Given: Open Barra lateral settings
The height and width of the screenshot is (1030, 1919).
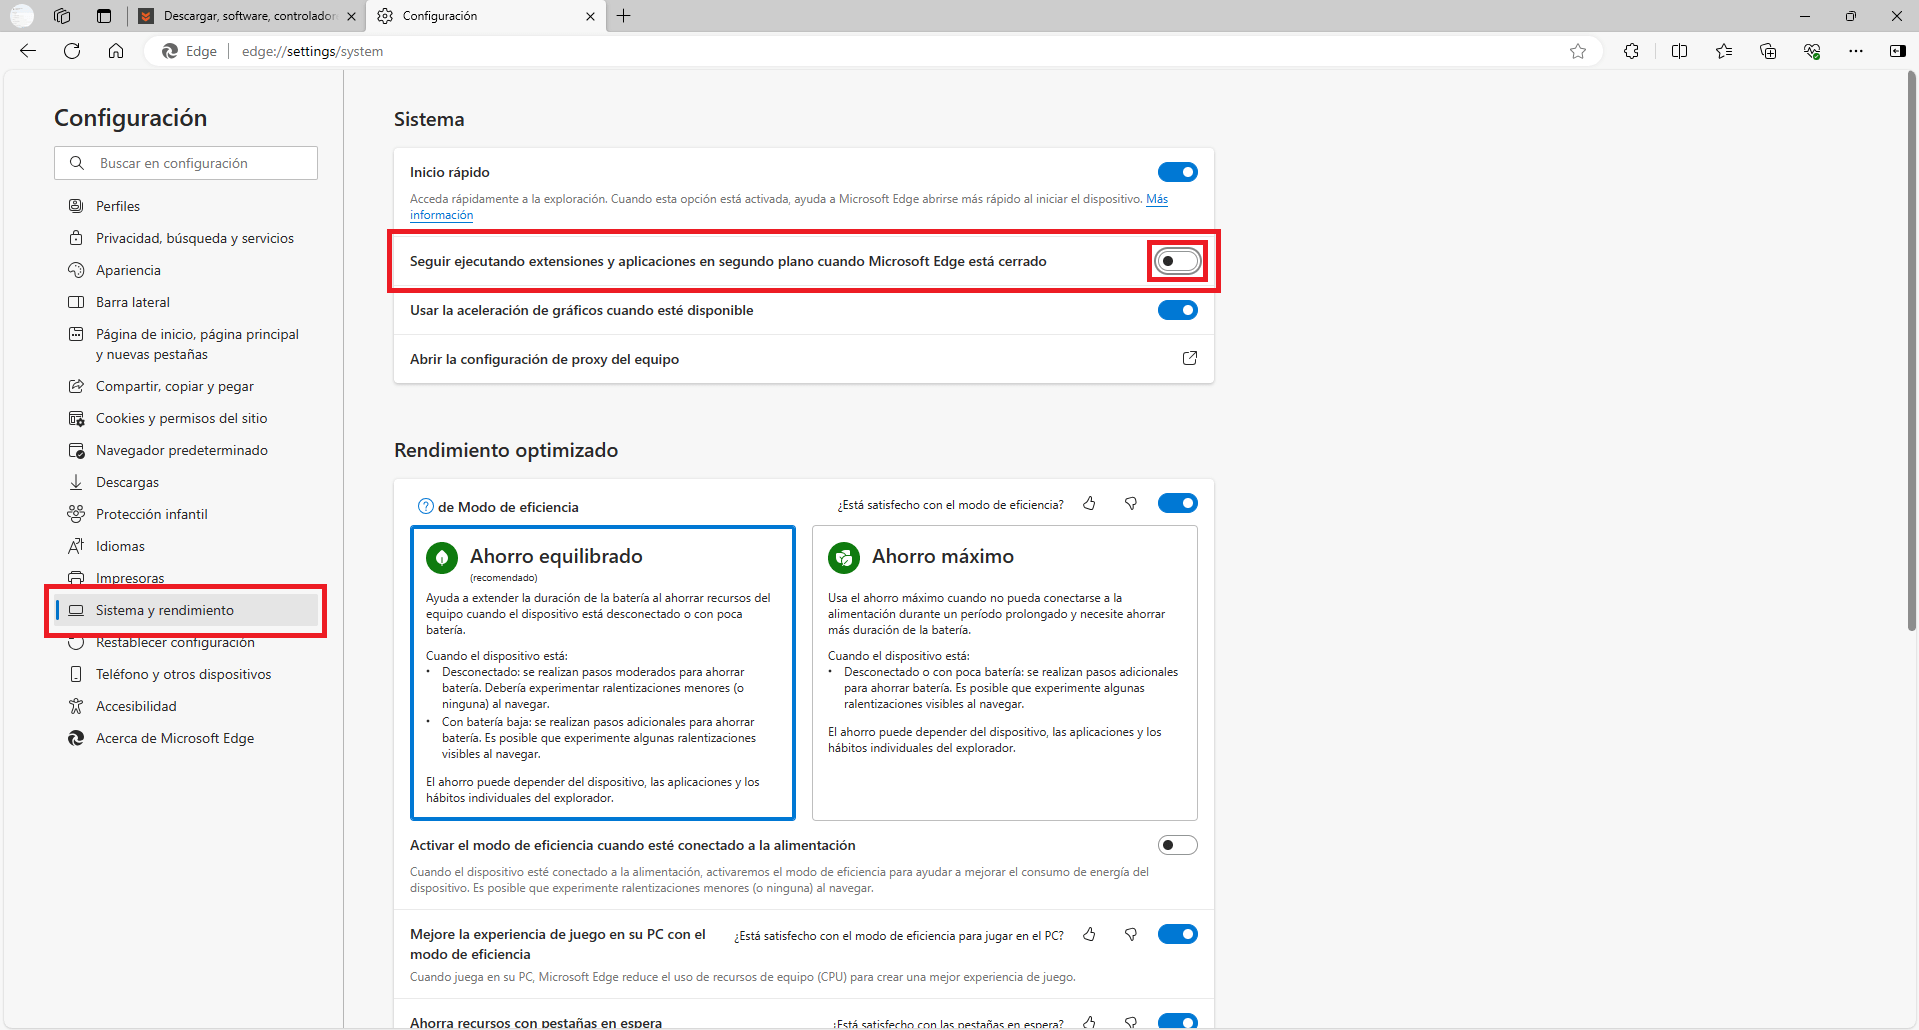Looking at the screenshot, I should pyautogui.click(x=186, y=302).
